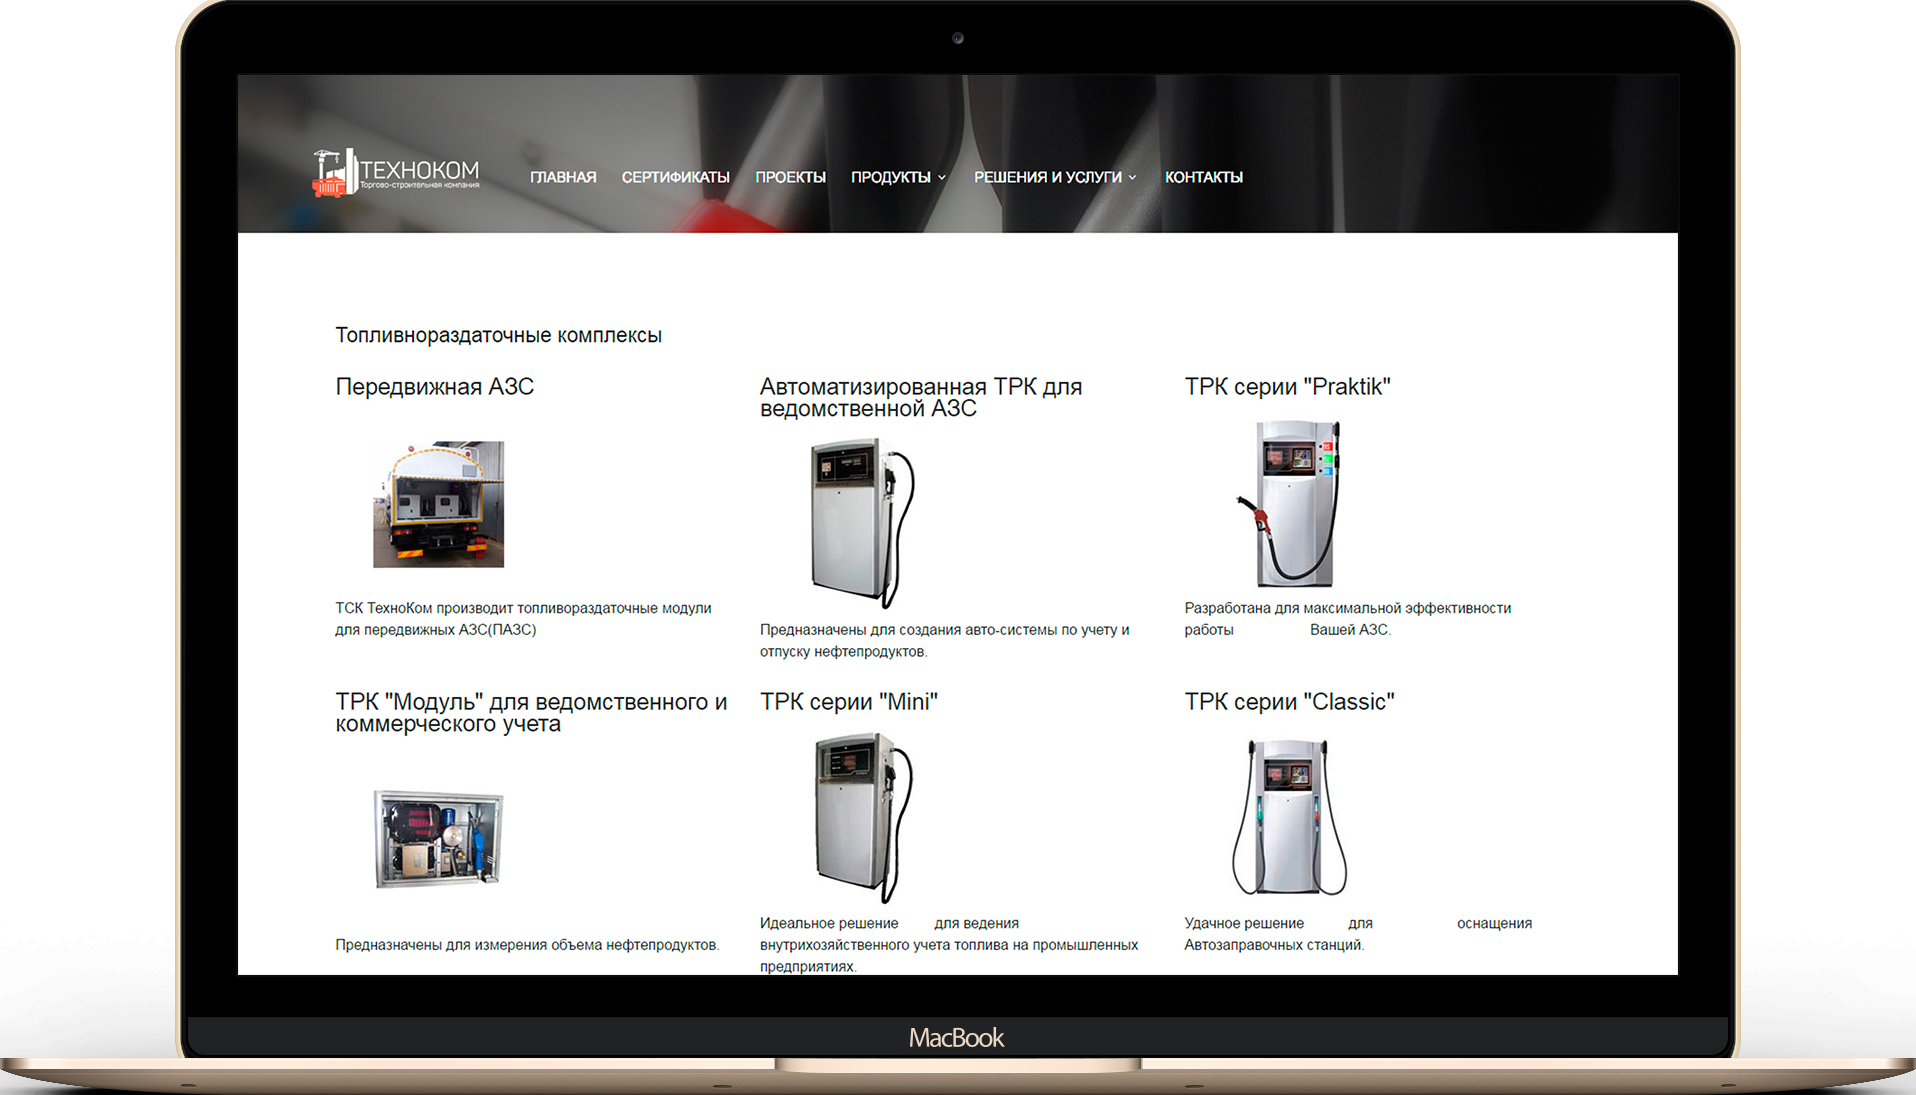
Task: Open the ГЛАВНАЯ menu item
Action: point(563,177)
